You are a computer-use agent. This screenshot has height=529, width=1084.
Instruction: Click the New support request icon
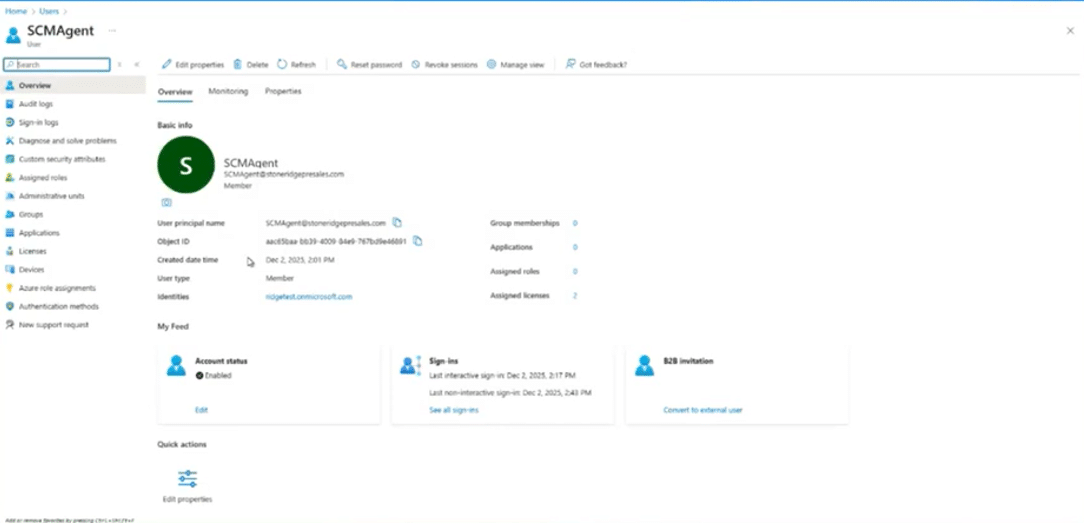(10, 324)
